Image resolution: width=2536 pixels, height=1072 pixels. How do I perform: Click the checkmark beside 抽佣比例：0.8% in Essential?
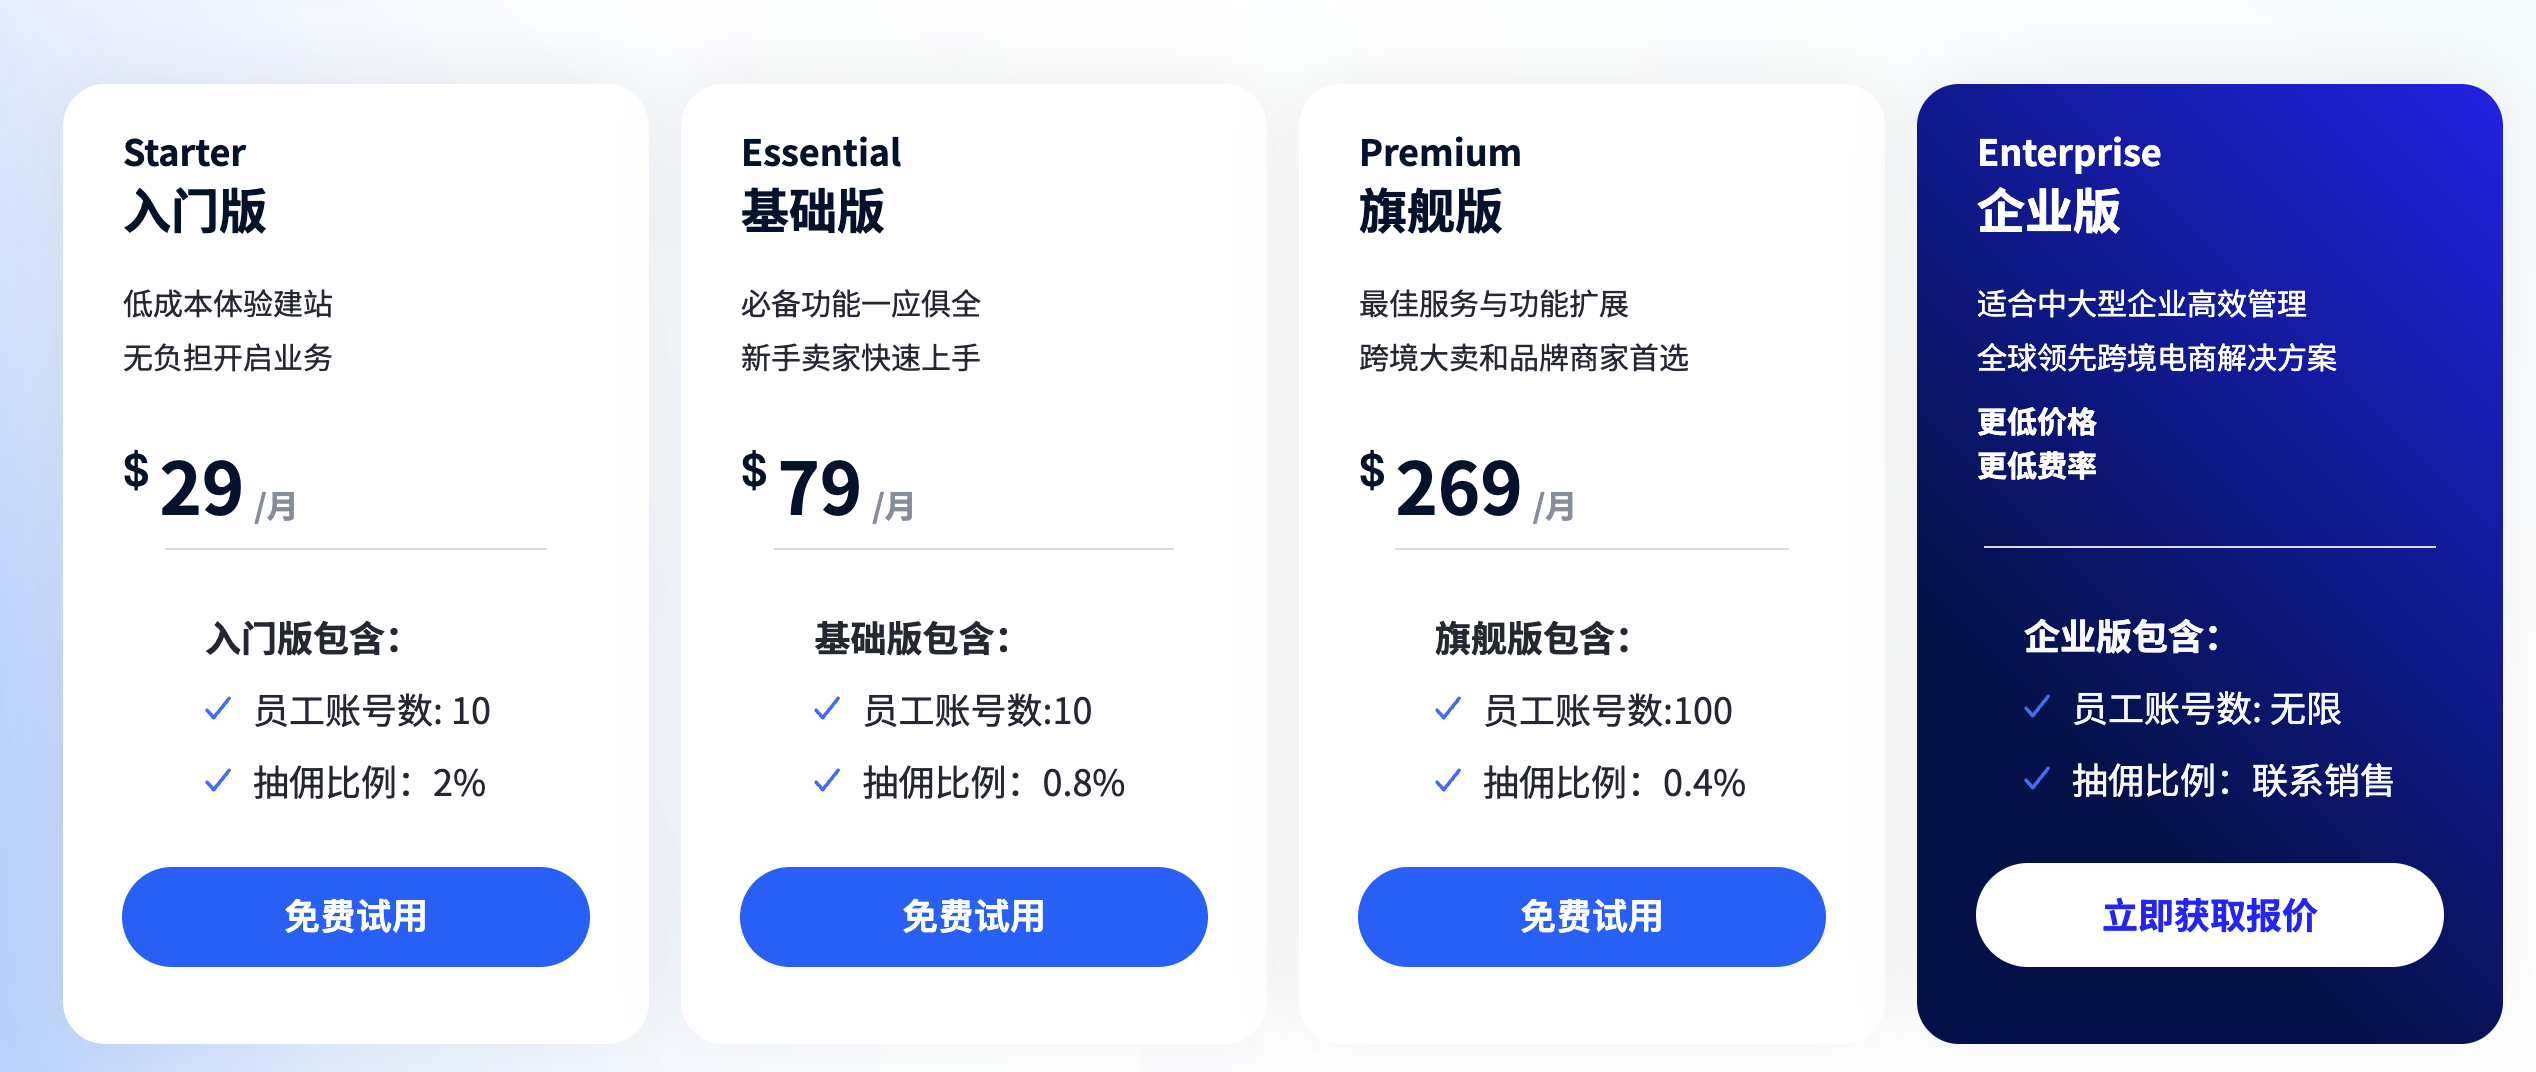pyautogui.click(x=827, y=784)
